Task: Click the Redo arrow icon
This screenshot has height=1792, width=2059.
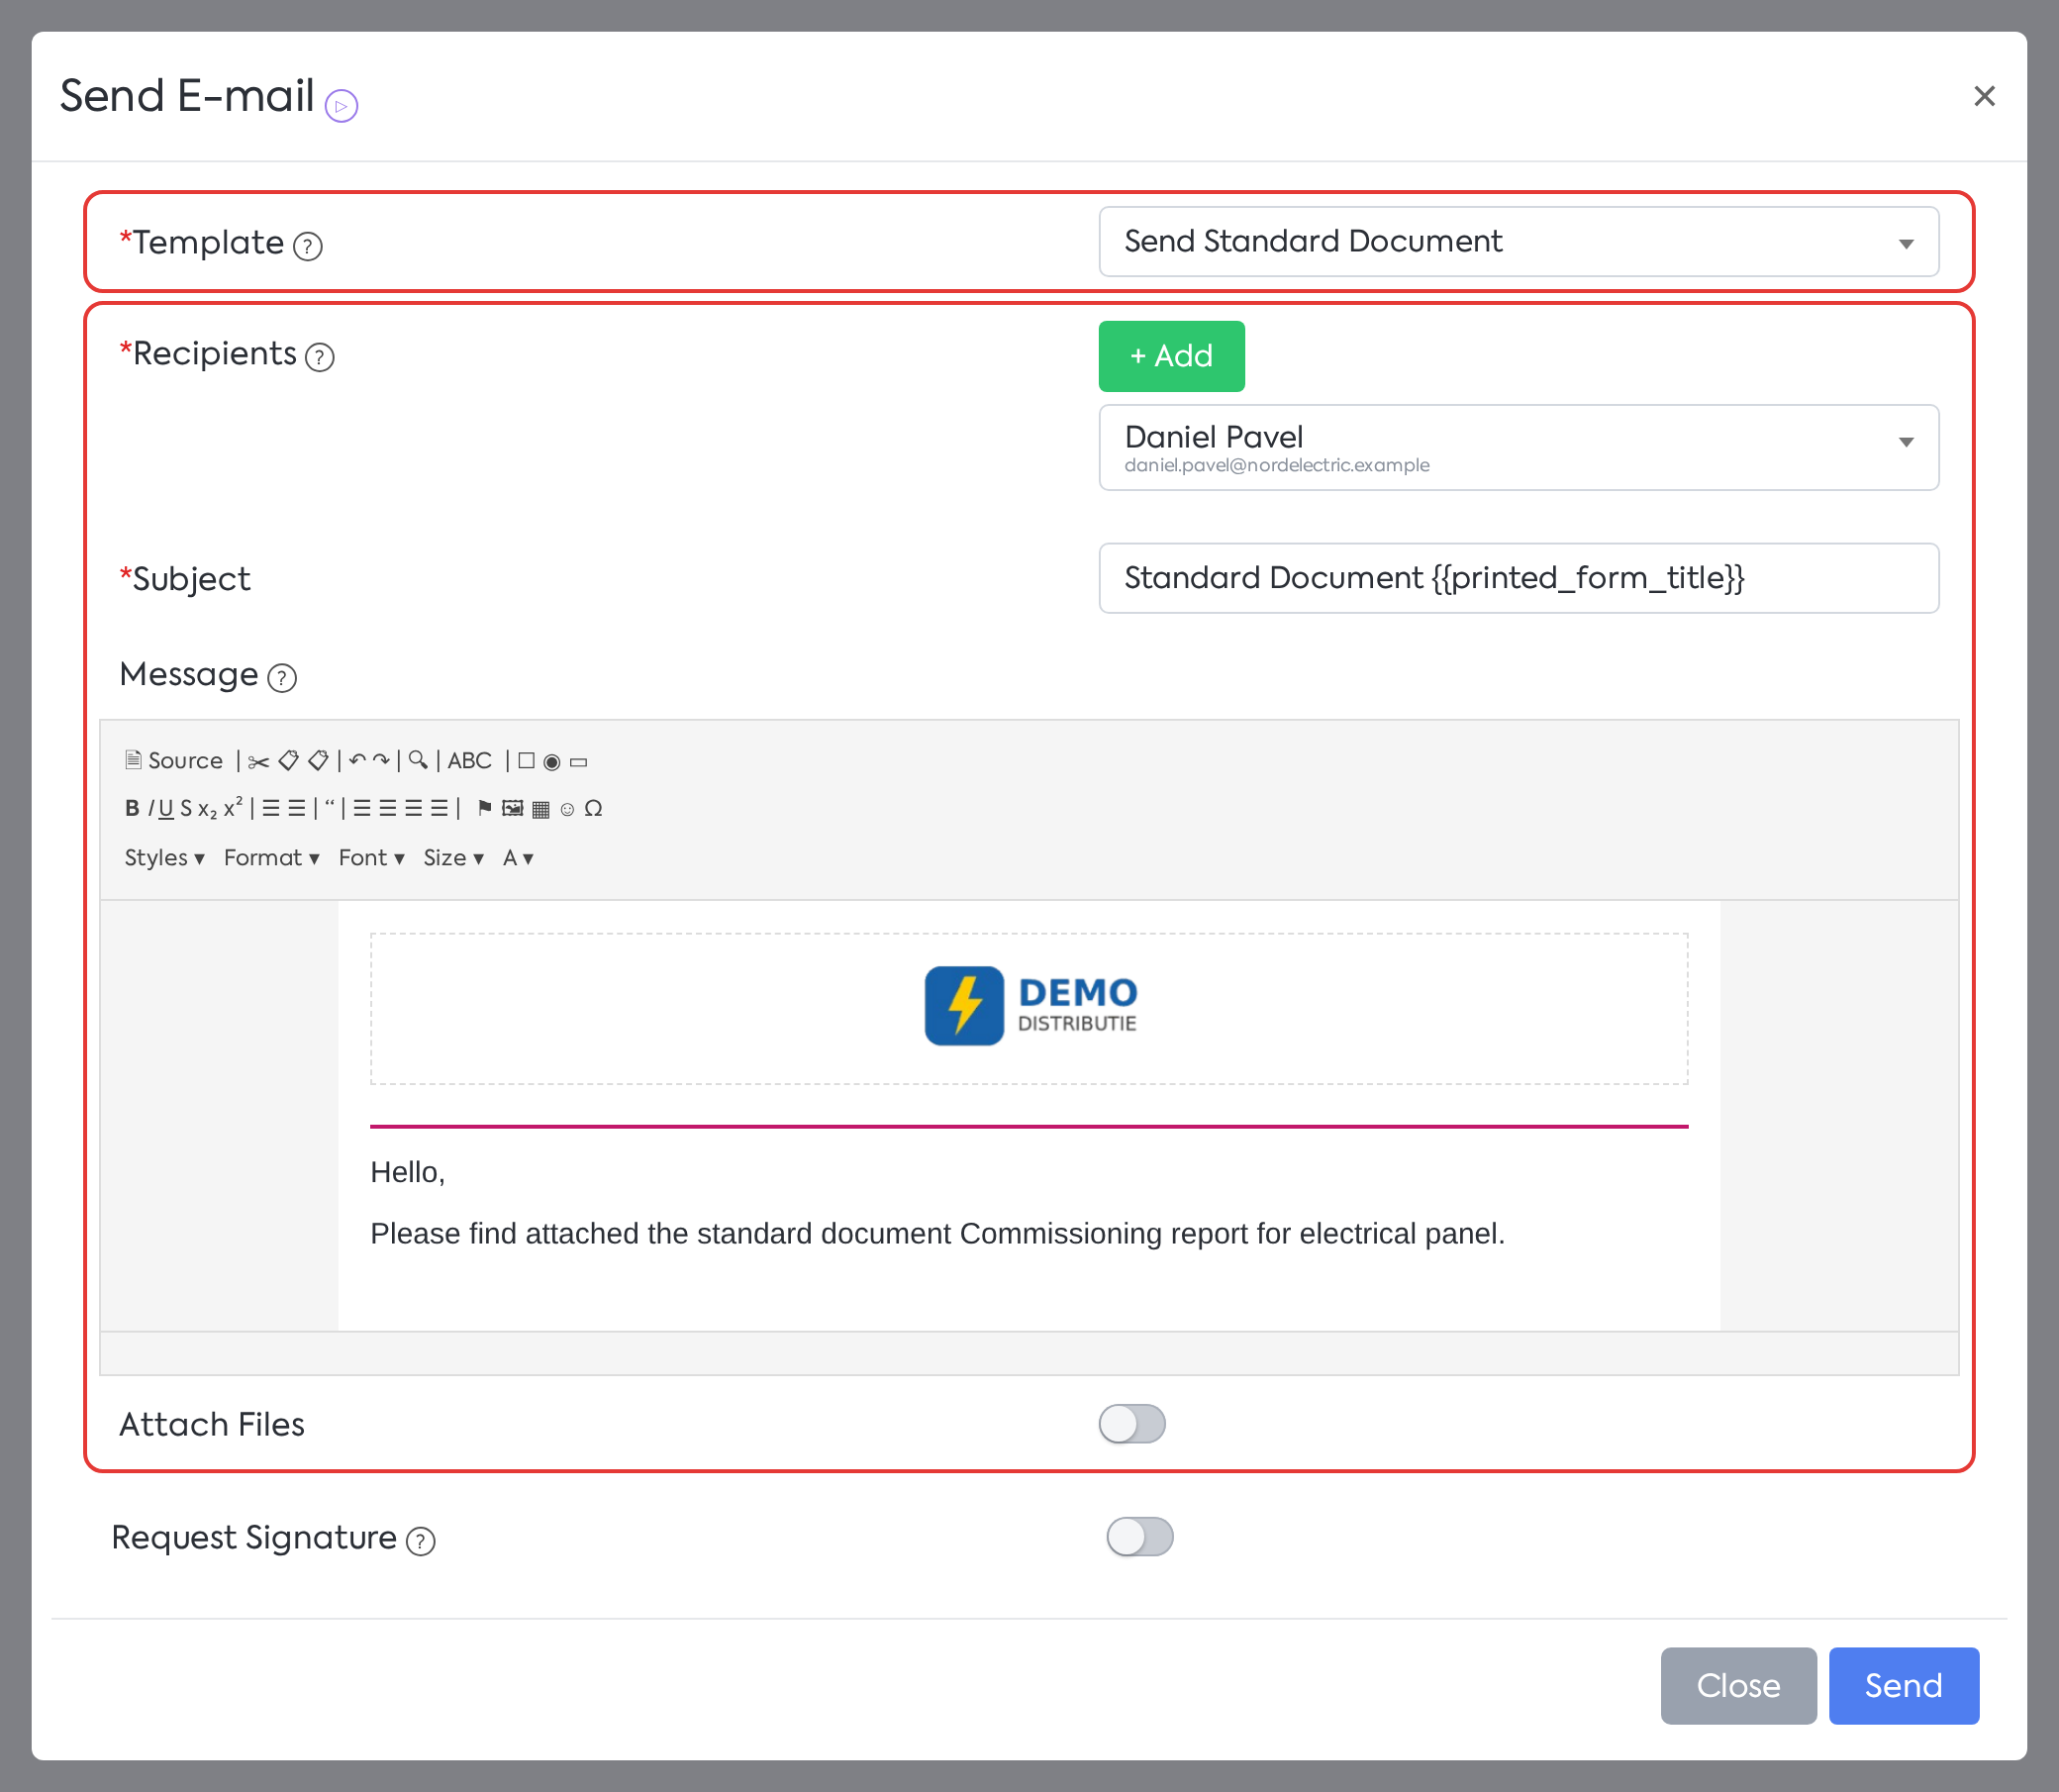Action: point(381,761)
